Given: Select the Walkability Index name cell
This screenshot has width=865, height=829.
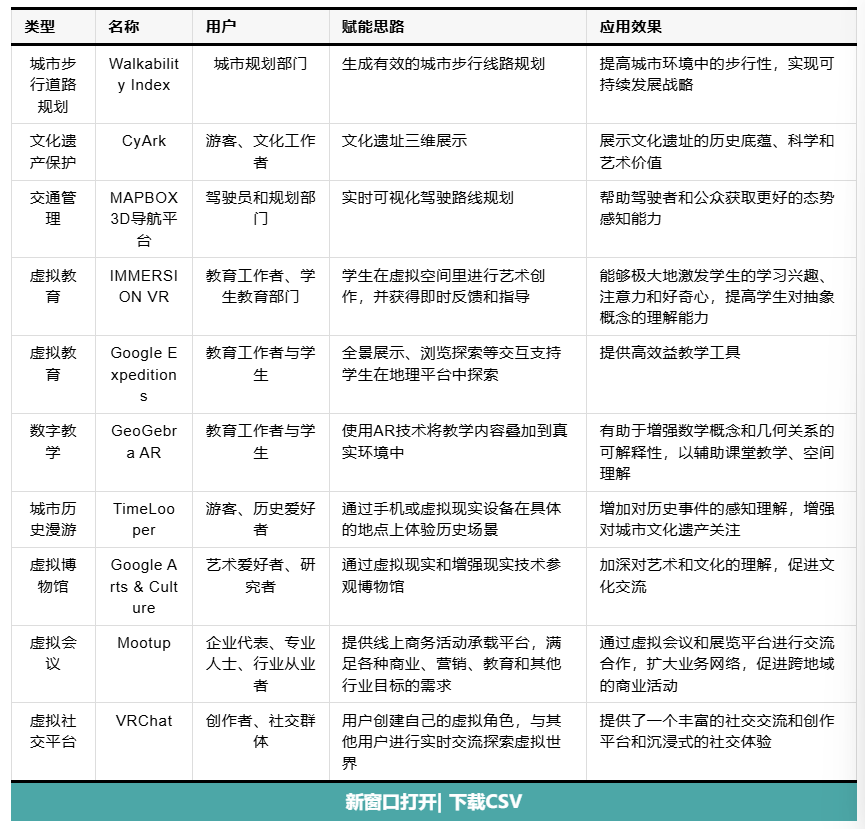Looking at the screenshot, I should coord(144,74).
